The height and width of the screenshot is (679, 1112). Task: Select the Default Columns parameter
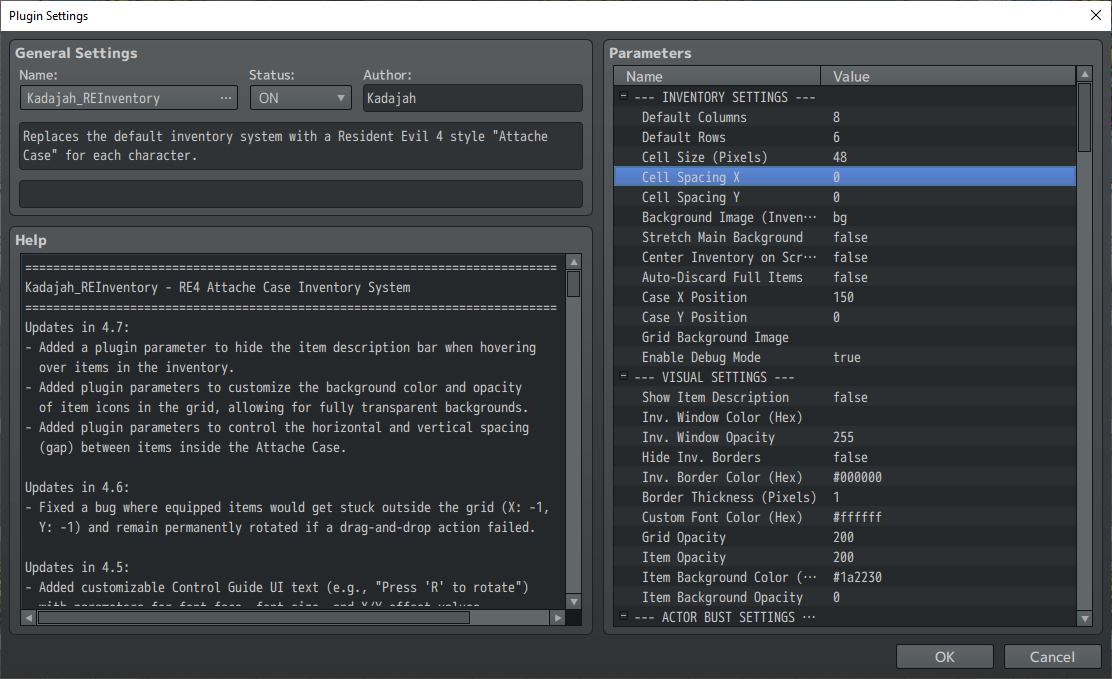[845, 117]
